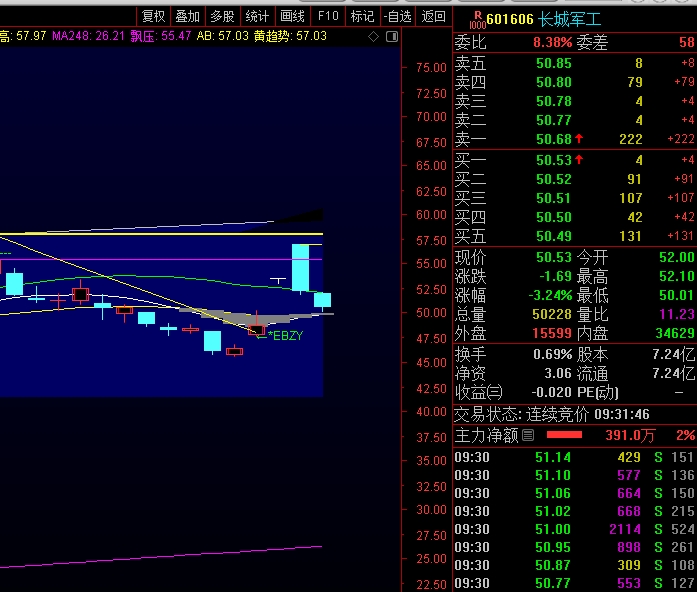Open F10 company info
697x592 pixels.
click(328, 16)
